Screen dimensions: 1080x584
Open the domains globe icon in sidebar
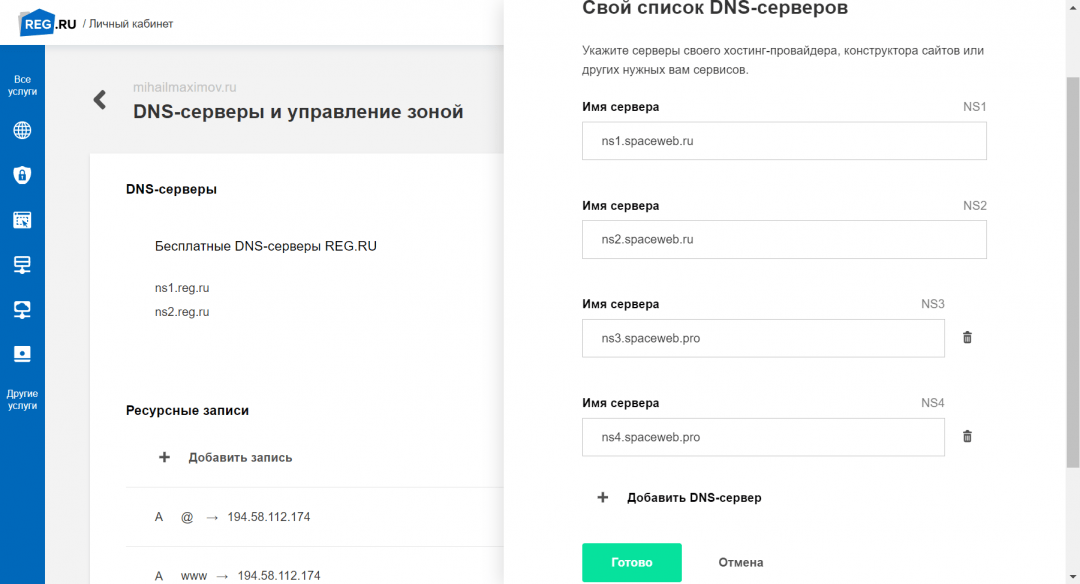click(22, 131)
